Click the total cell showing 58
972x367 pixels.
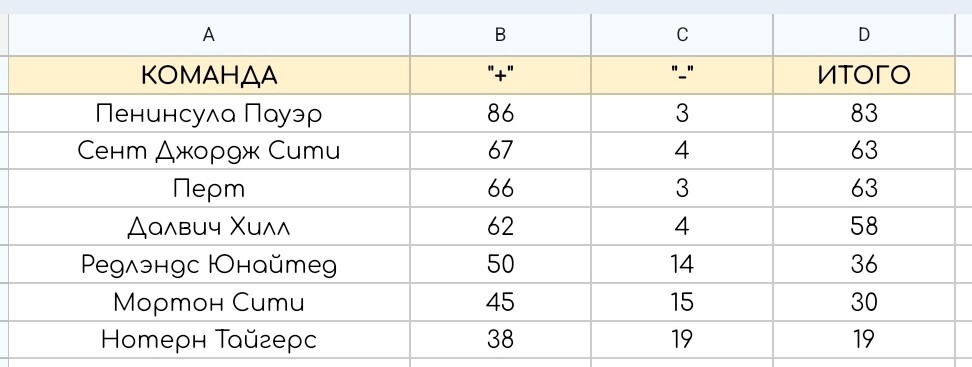[864, 226]
